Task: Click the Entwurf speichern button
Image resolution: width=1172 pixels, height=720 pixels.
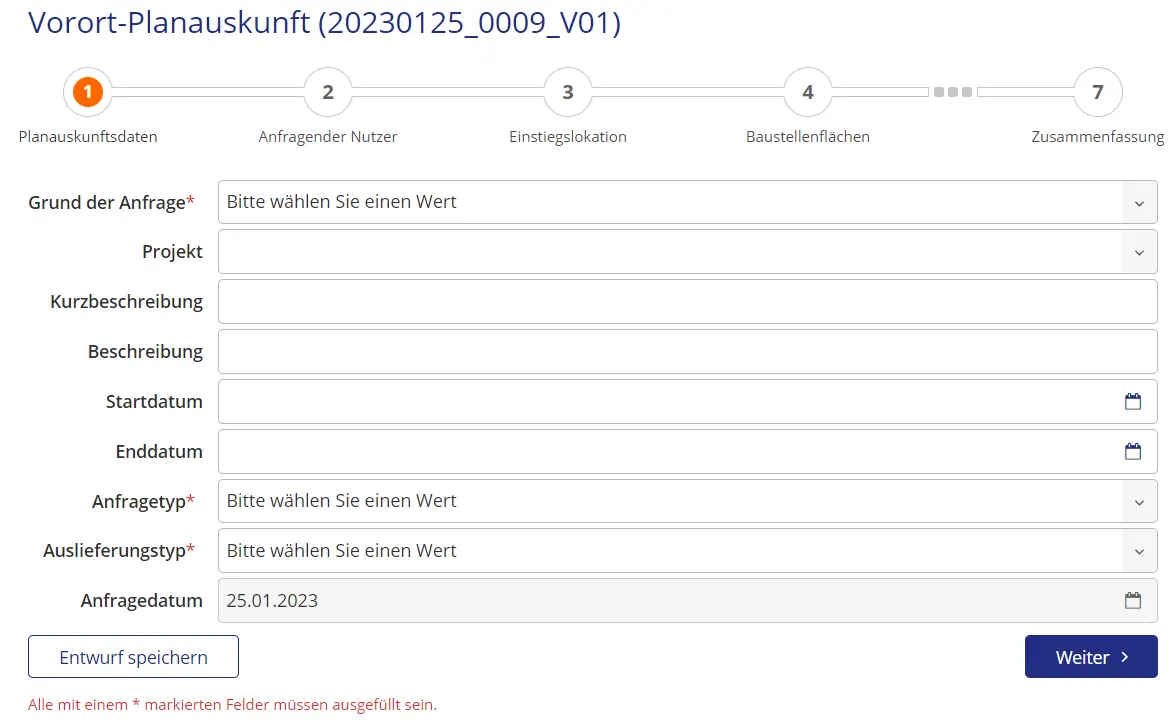Action: pyautogui.click(x=133, y=656)
